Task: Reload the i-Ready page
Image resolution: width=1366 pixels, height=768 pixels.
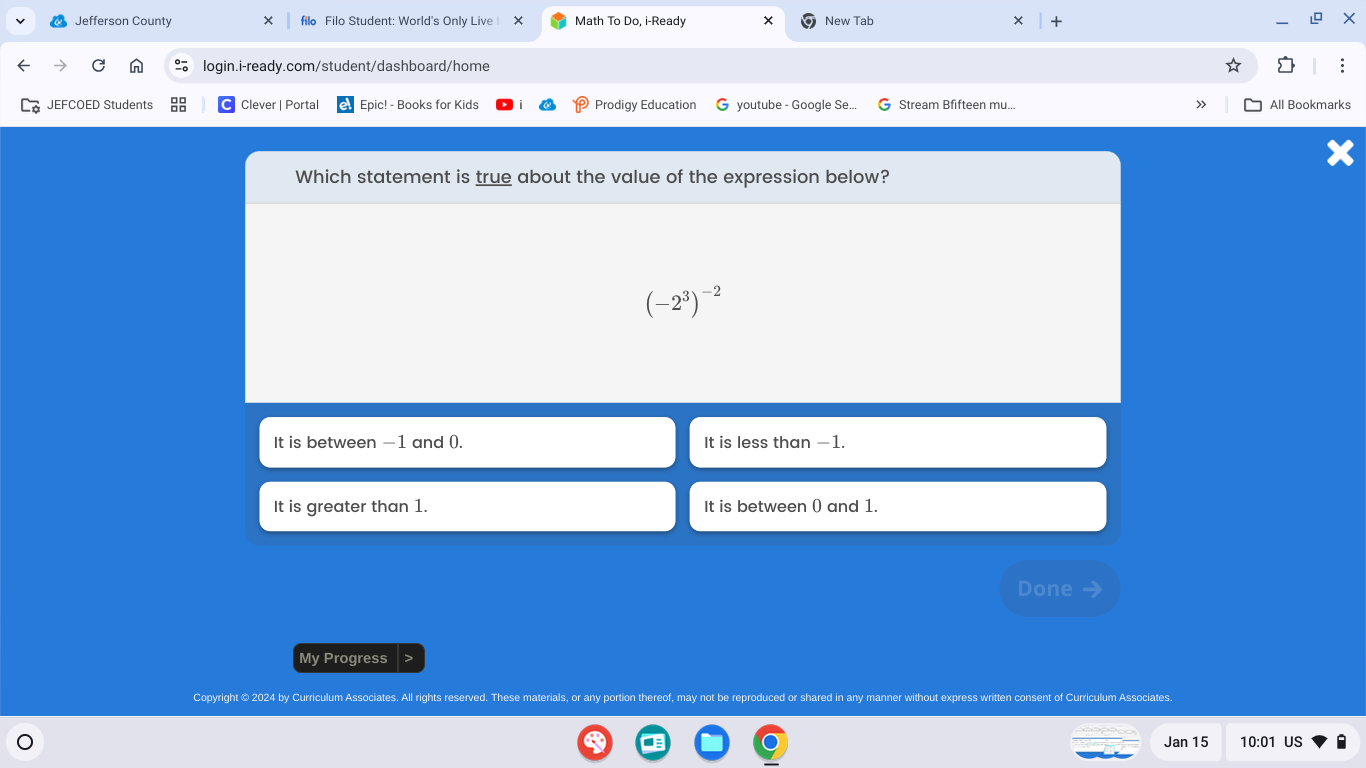Action: tap(98, 66)
